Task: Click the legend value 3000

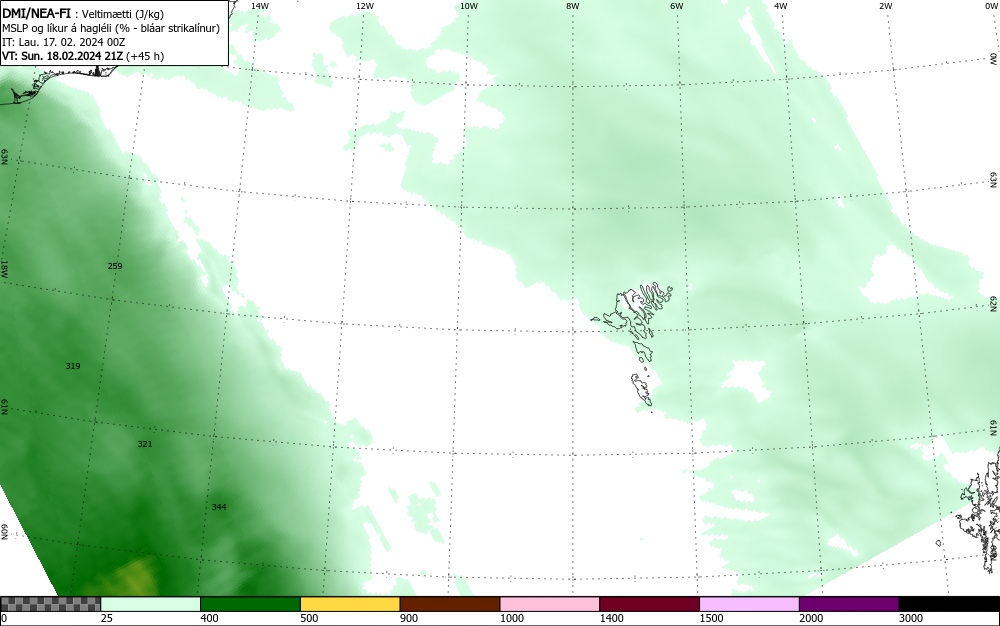Action: 911,618
